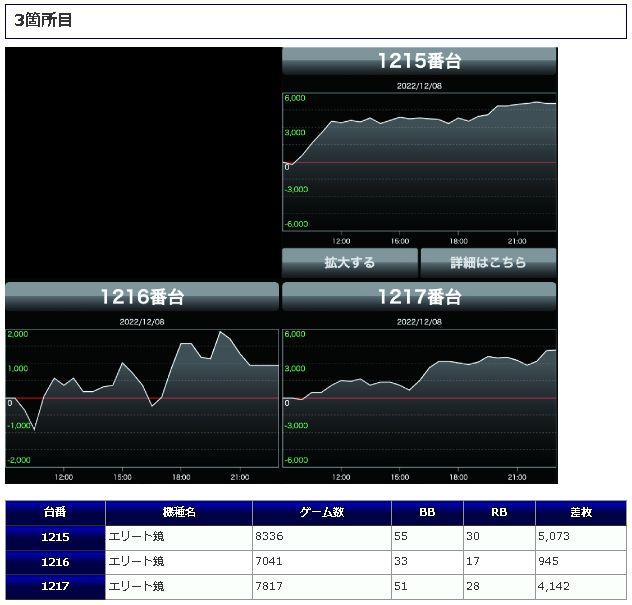
Task: Select the 1216番台 header bar
Action: tap(142, 297)
